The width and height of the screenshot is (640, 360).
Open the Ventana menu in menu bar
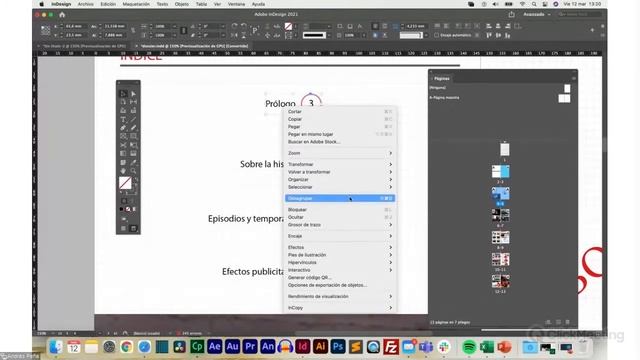[x=236, y=4]
